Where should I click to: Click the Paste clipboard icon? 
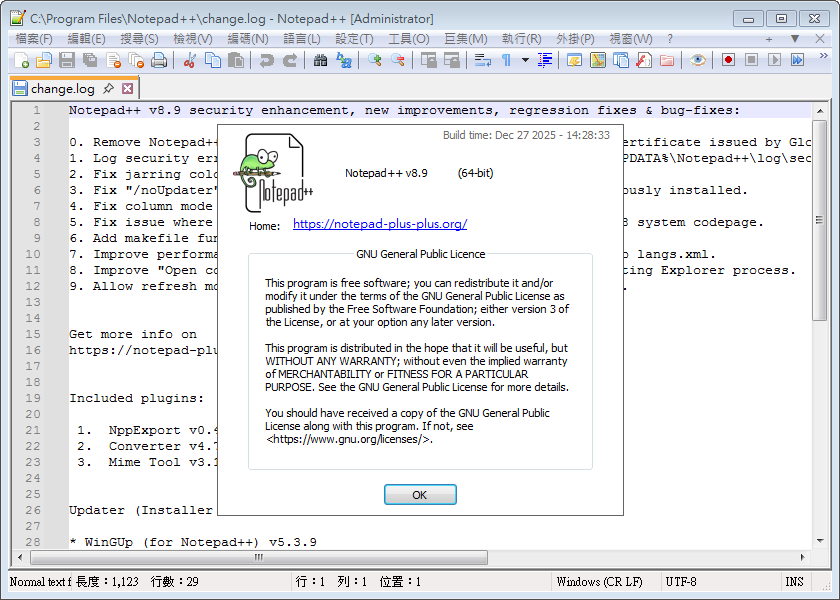tap(236, 60)
